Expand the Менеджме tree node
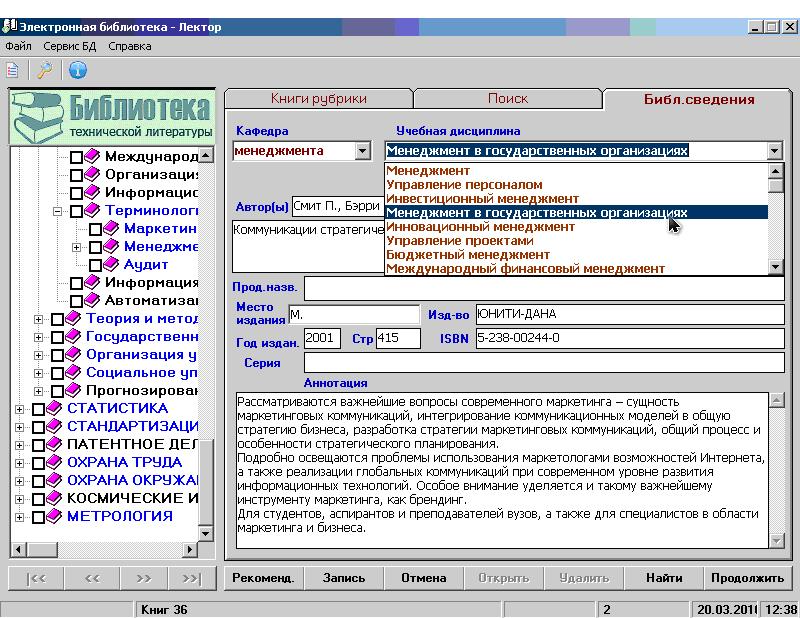The height and width of the screenshot is (618, 800). click(x=77, y=248)
